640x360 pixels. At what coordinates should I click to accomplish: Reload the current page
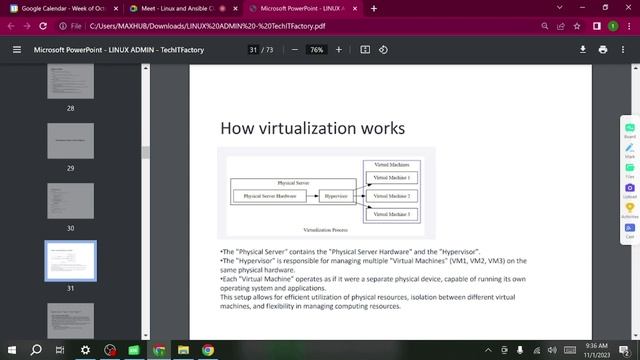(43, 26)
